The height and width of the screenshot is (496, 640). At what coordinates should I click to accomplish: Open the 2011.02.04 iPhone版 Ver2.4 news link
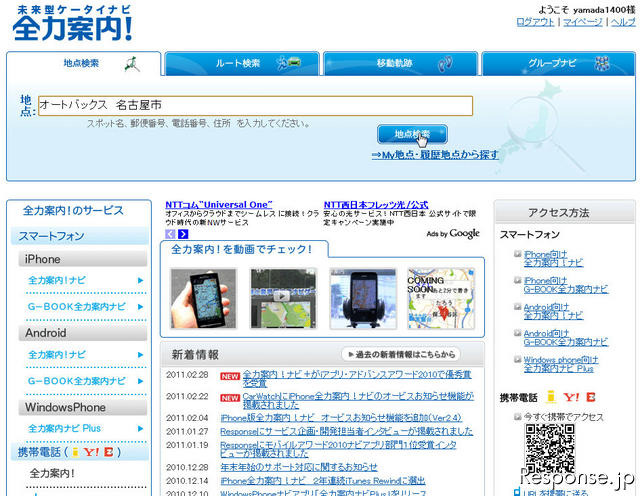pos(341,418)
